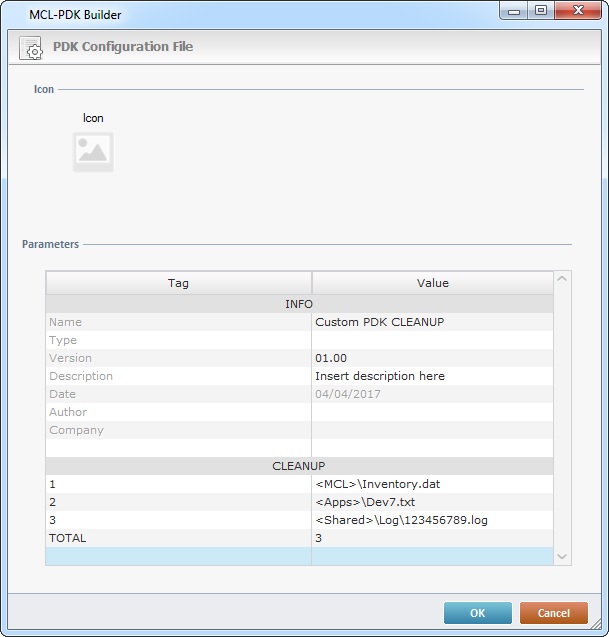Select the Value column header
Image resolution: width=609 pixels, height=637 pixels.
(432, 283)
